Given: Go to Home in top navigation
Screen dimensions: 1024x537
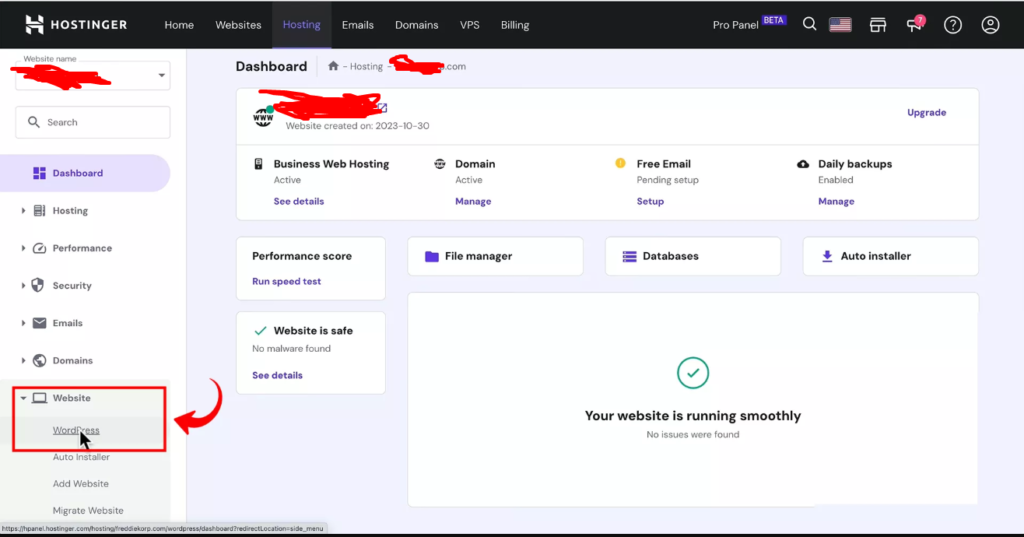Looking at the screenshot, I should [179, 25].
